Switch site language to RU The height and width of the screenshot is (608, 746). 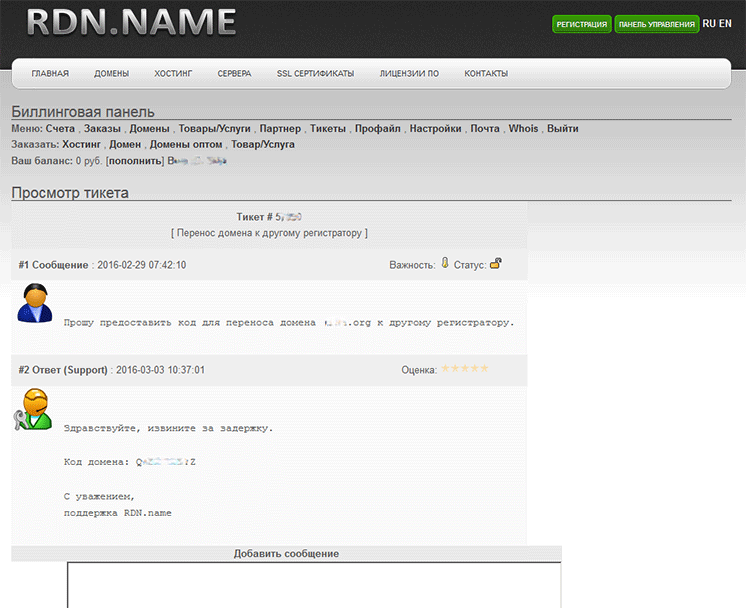[x=709, y=23]
